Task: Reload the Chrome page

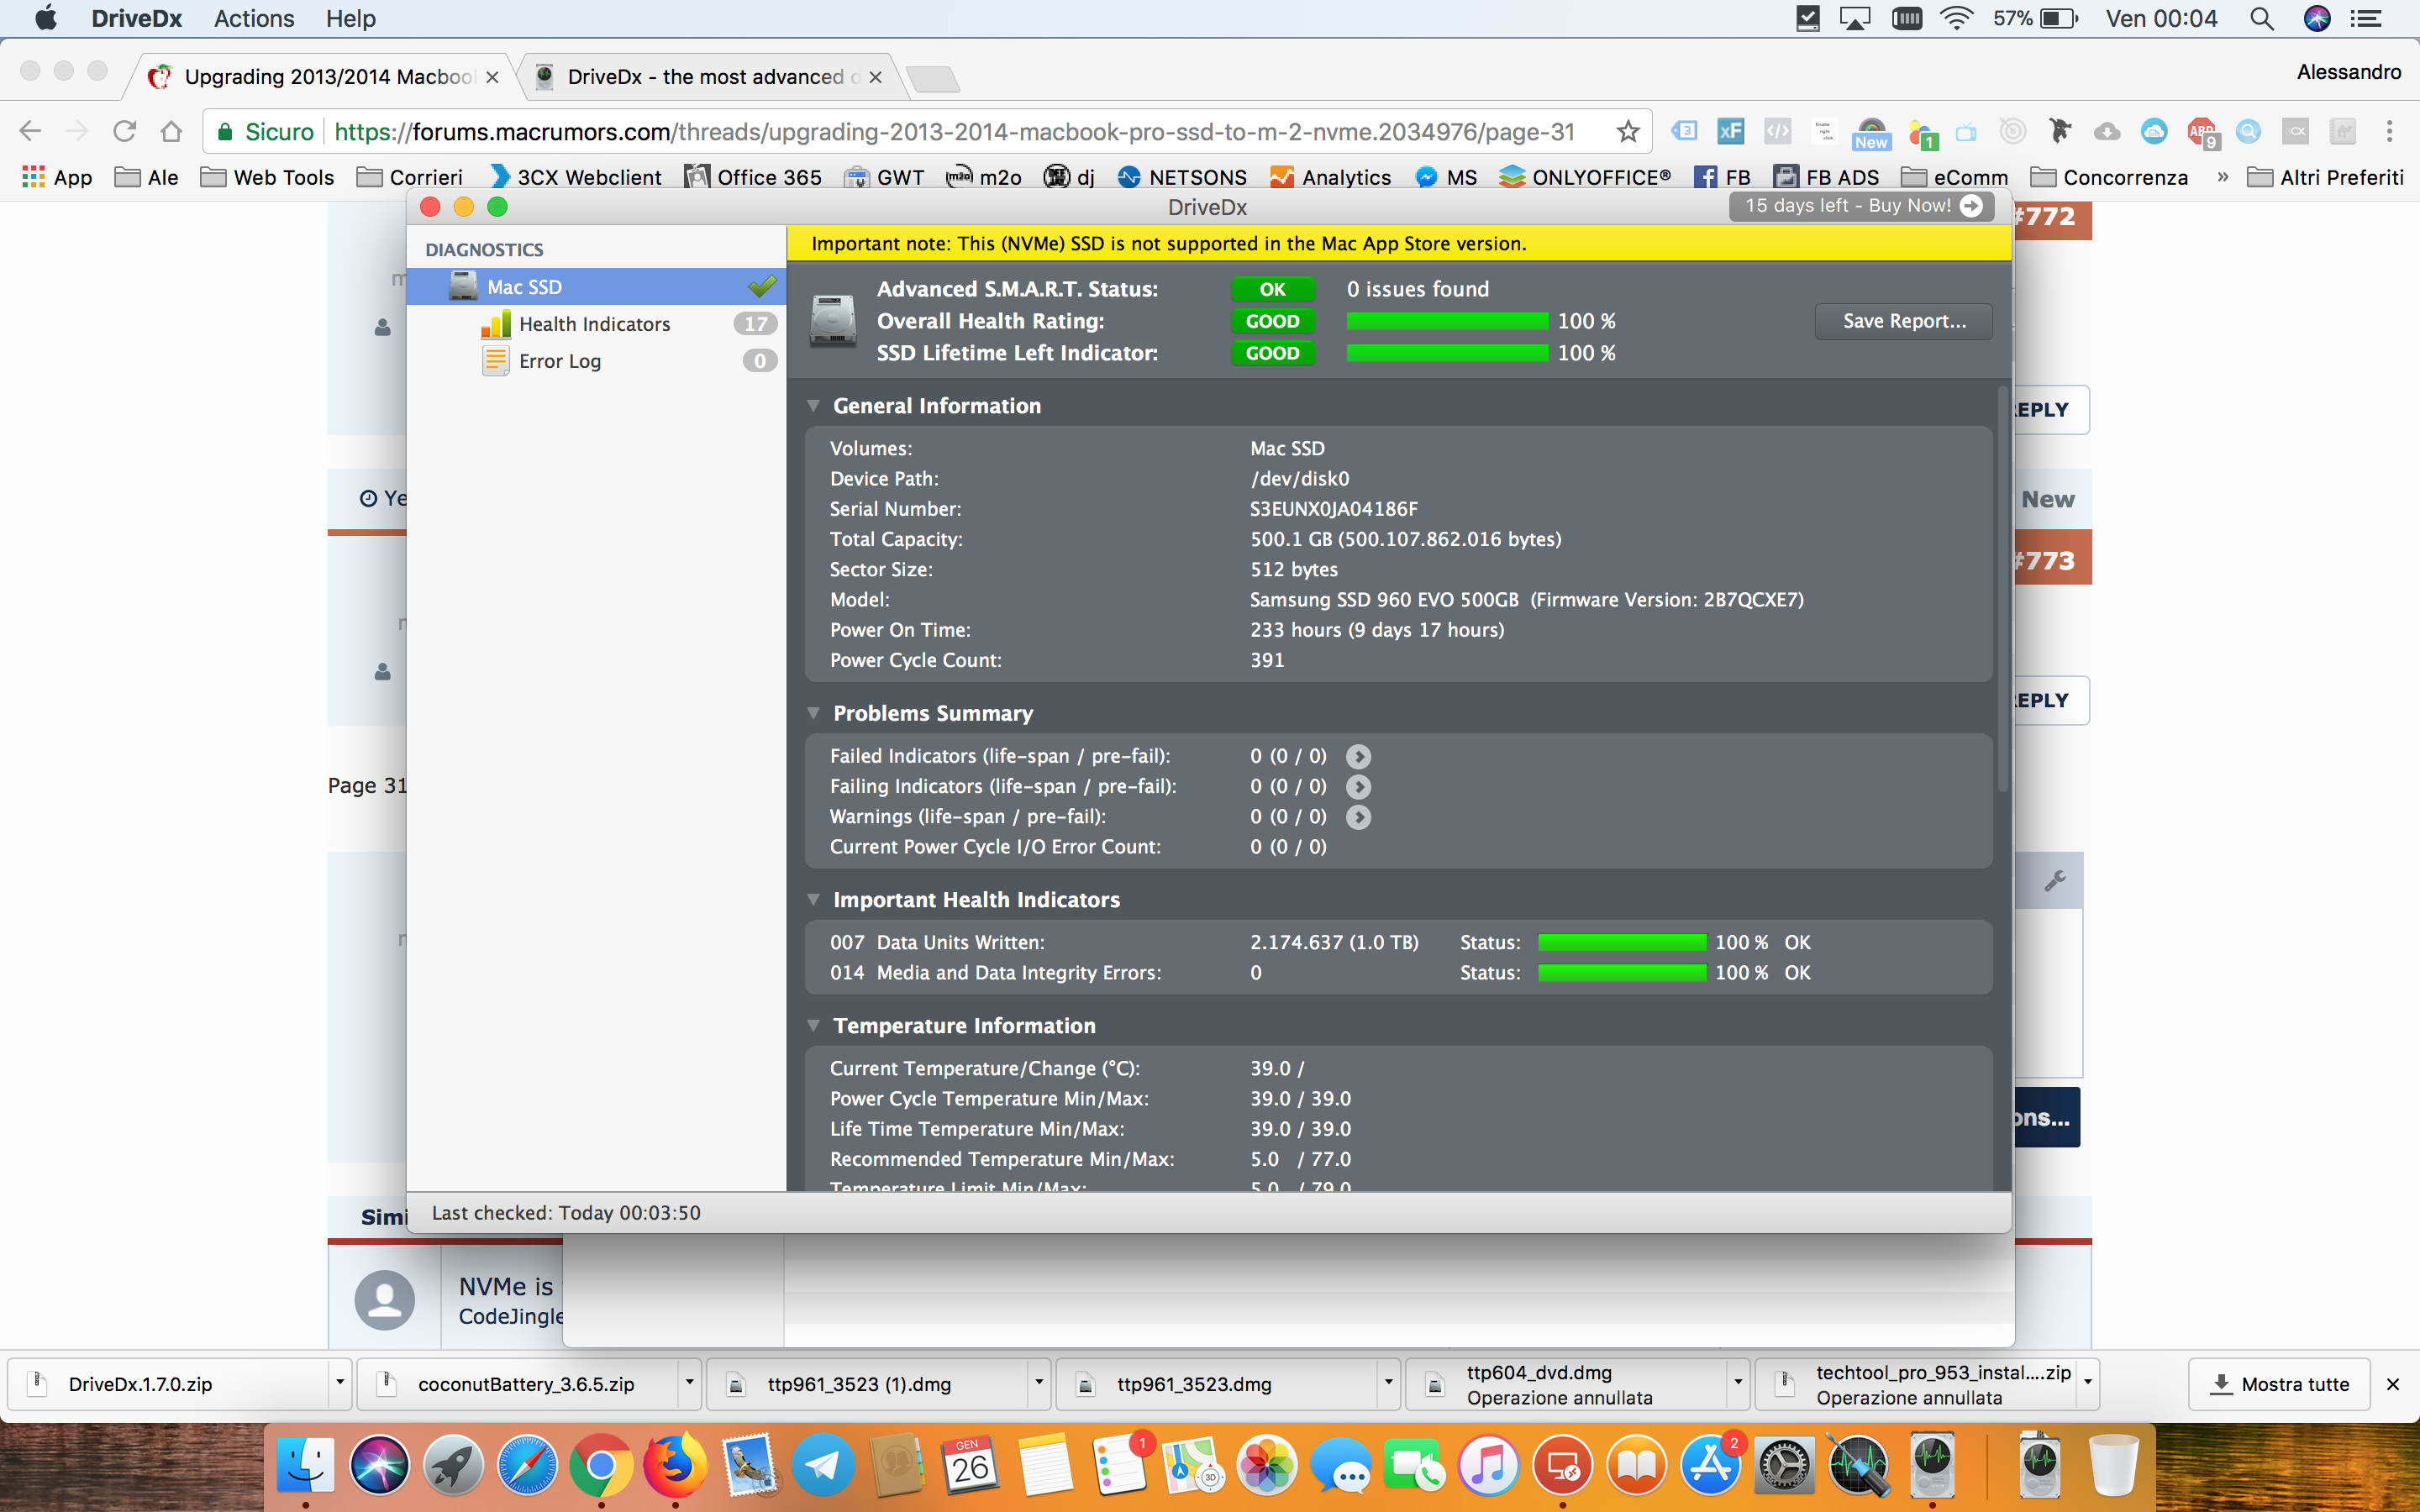Action: (124, 131)
